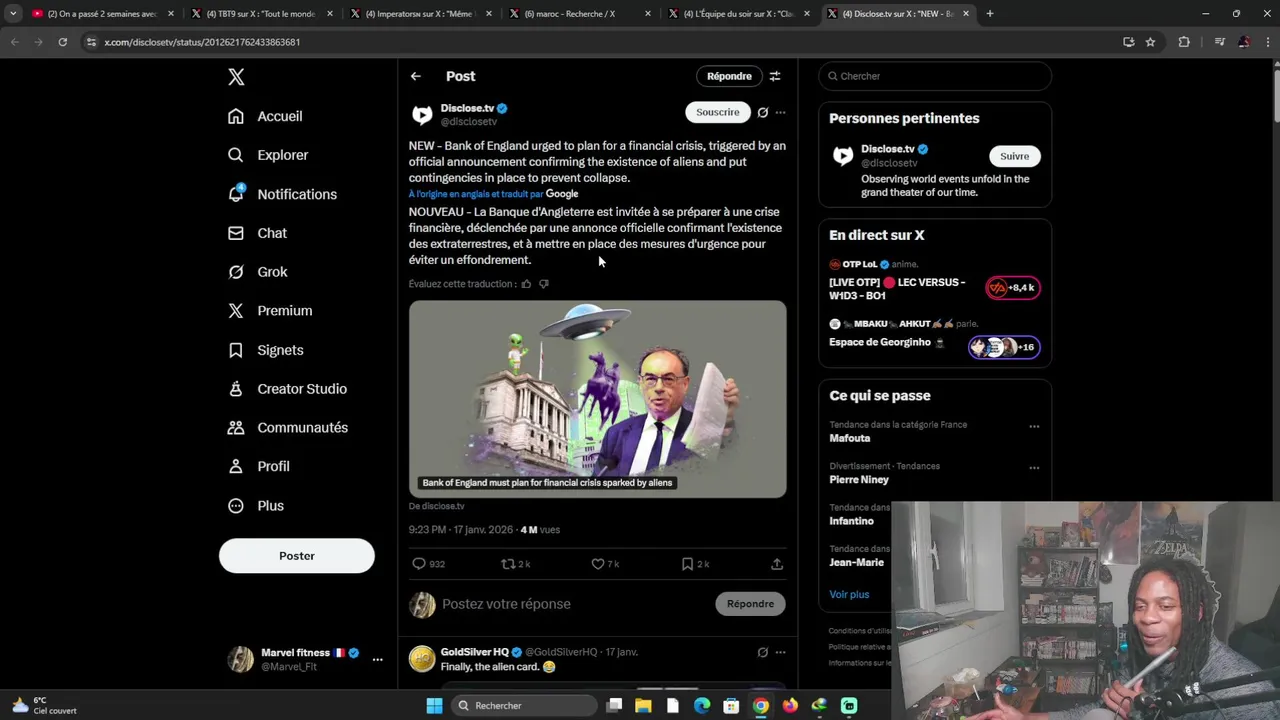Viewport: 1280px width, 720px height.
Task: Open the weather widget Ciel couvert
Action: coord(45,706)
